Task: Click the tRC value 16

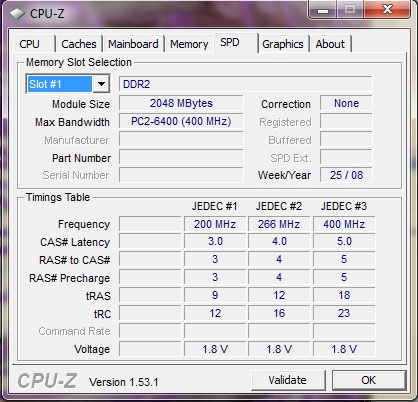Action: (x=279, y=313)
